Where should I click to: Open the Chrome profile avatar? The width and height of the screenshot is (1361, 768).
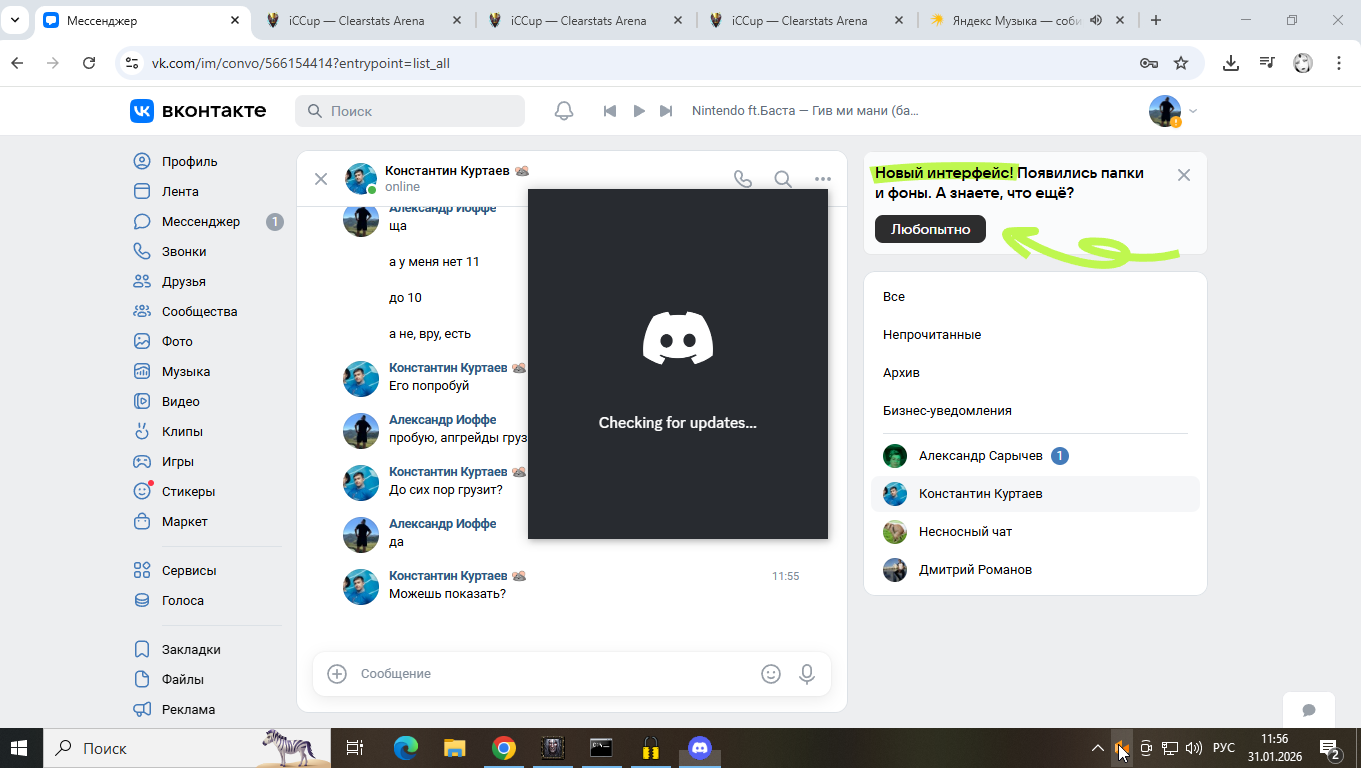1303,63
